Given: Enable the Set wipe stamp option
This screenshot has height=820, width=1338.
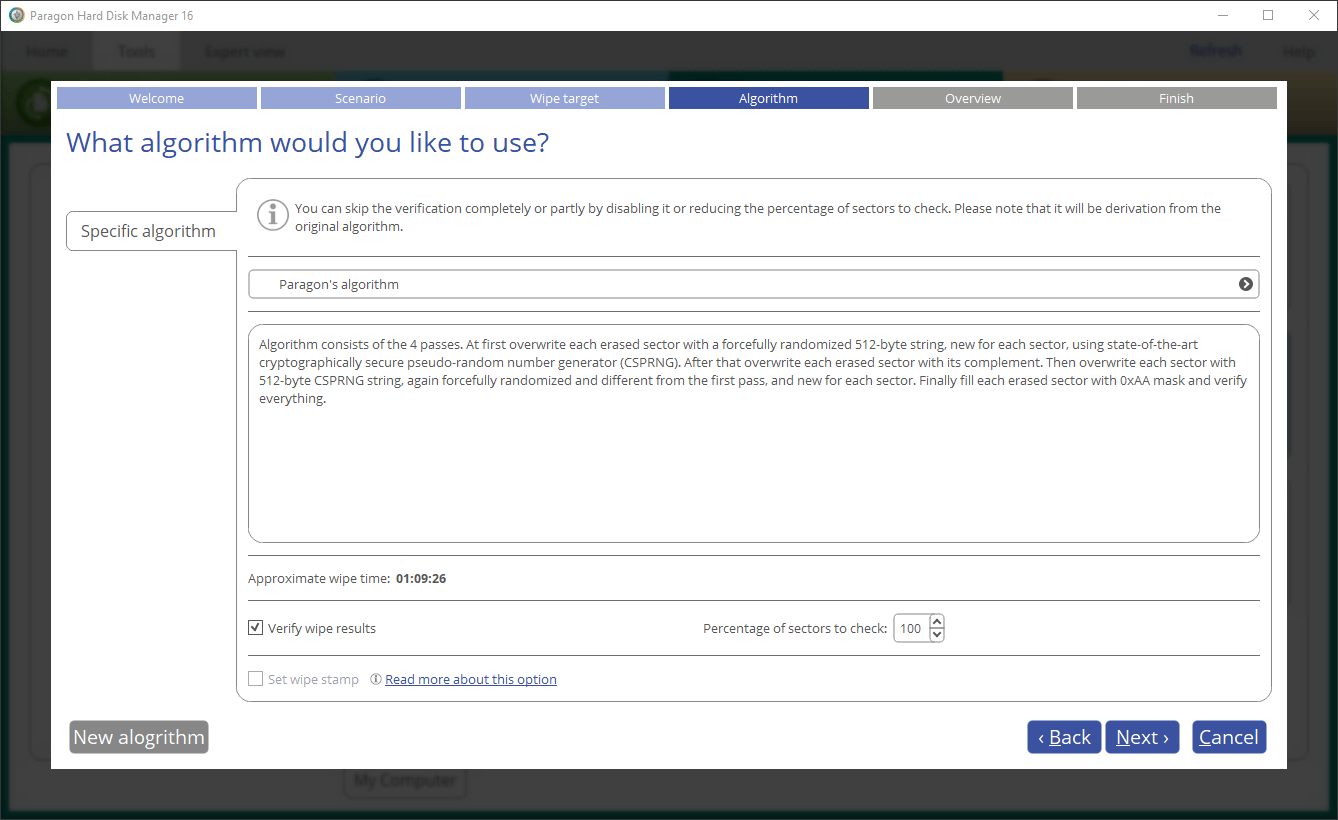Looking at the screenshot, I should pyautogui.click(x=255, y=678).
